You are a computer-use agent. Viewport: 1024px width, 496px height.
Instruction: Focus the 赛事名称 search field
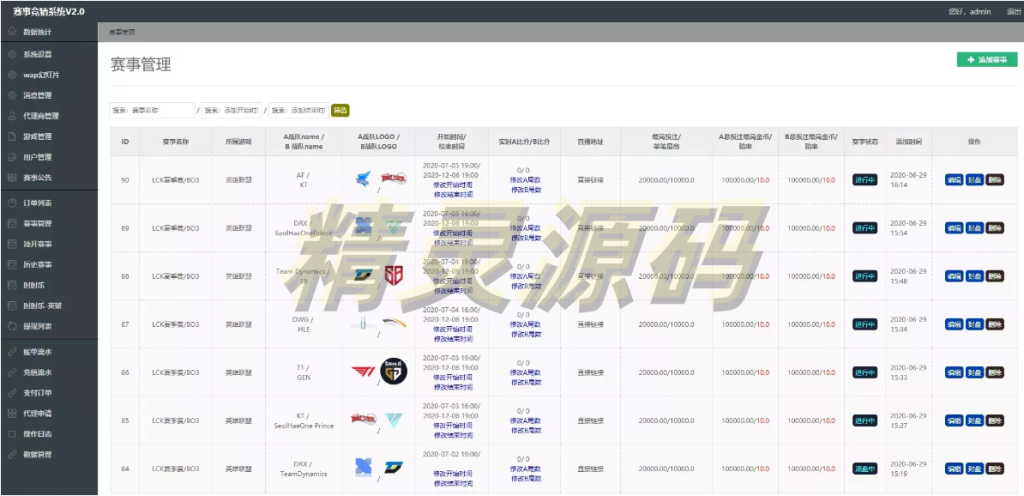(x=152, y=110)
